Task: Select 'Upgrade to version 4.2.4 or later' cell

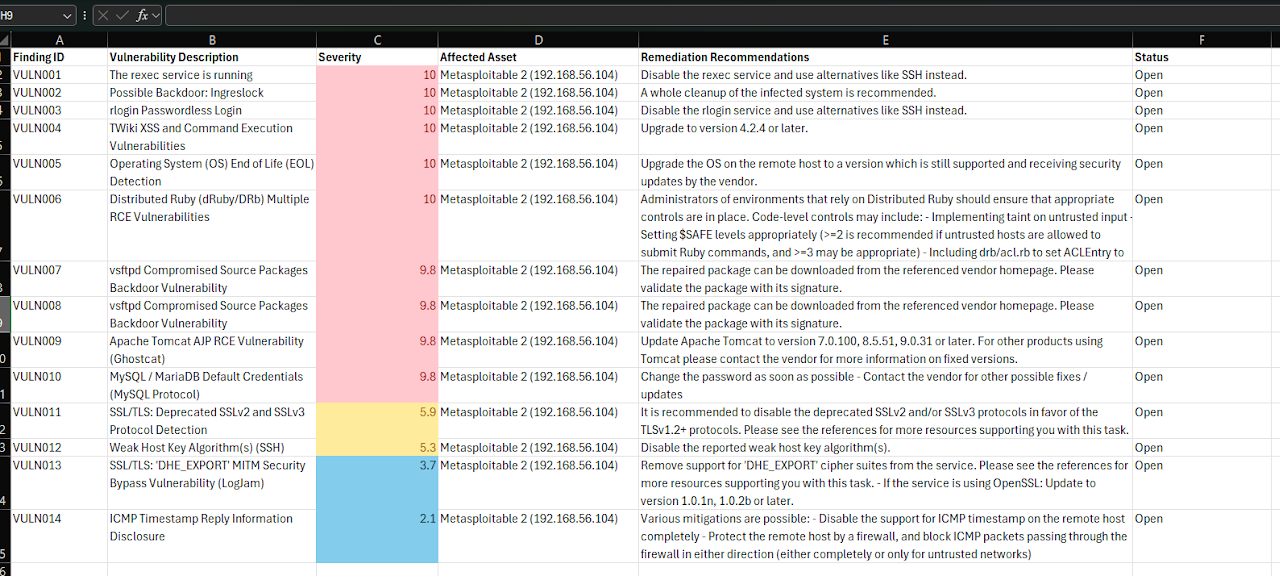Action: click(885, 128)
